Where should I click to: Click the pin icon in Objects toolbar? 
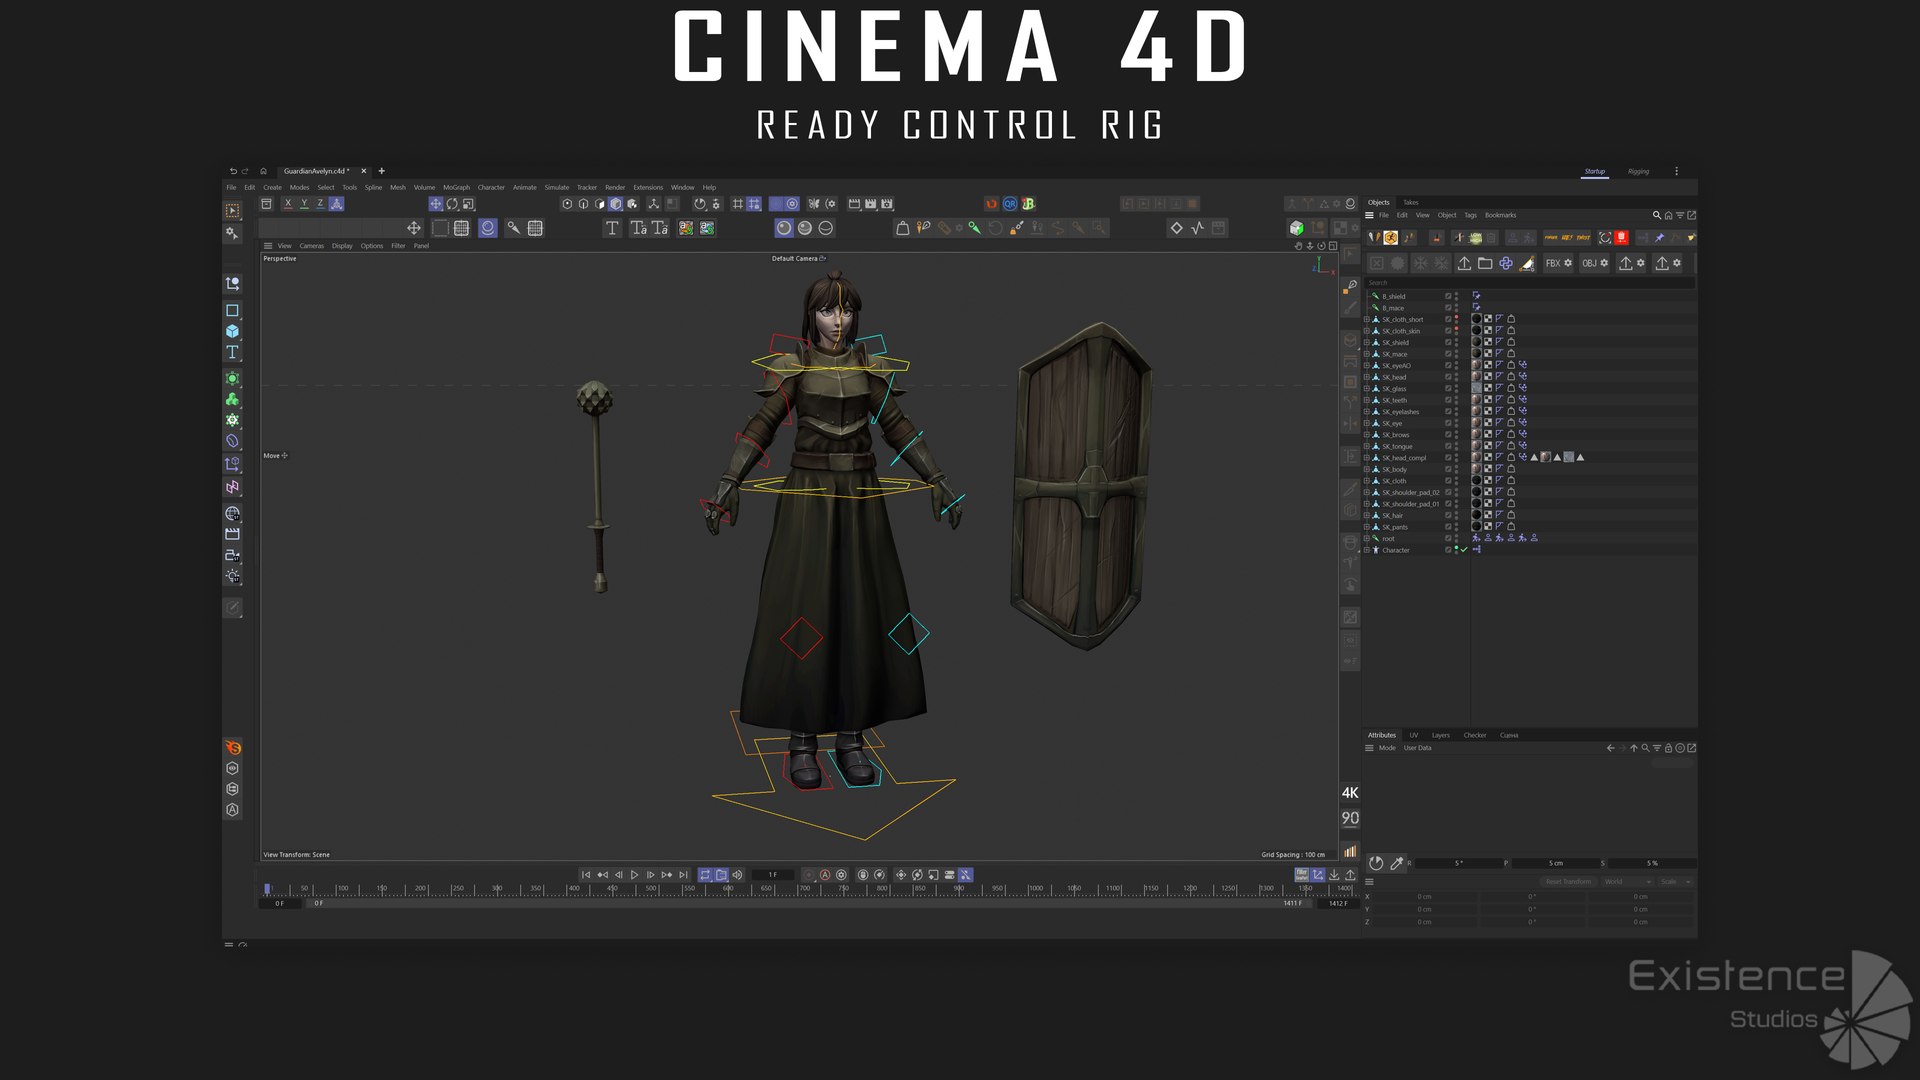point(1659,238)
